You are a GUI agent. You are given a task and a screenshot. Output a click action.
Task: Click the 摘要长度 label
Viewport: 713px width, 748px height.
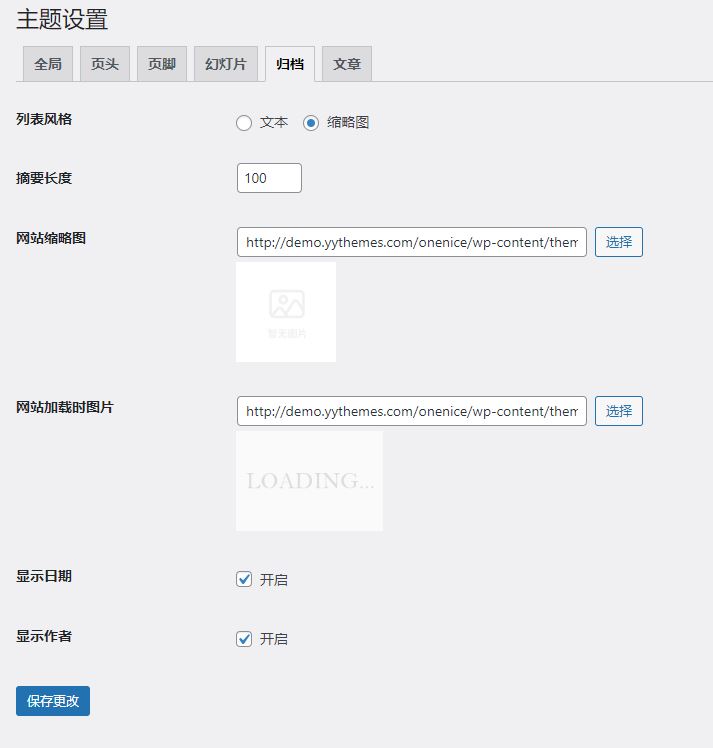tap(44, 178)
